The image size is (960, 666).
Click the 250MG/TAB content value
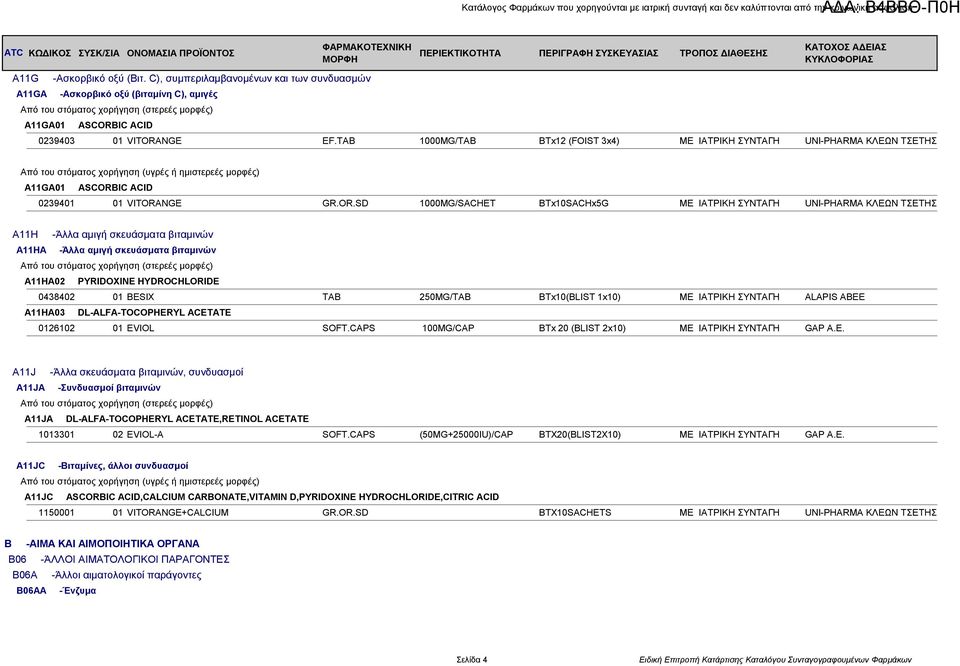click(445, 297)
